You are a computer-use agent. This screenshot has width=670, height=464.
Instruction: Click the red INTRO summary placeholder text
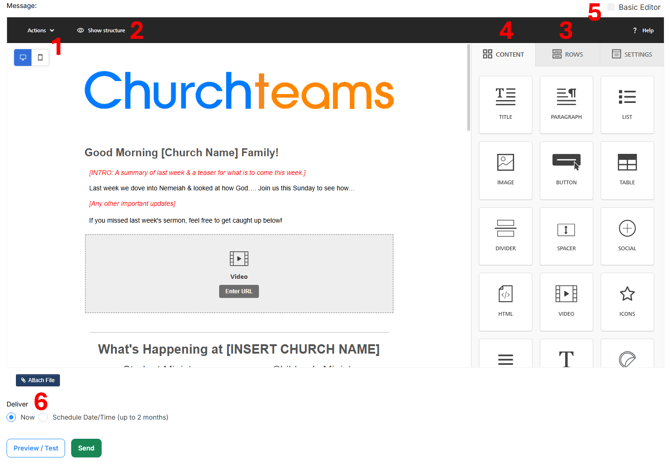point(197,173)
